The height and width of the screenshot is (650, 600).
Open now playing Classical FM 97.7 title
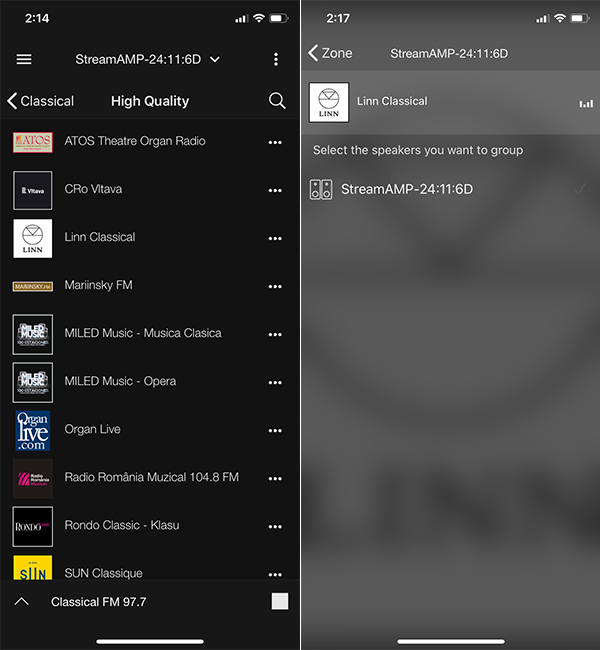pos(99,602)
